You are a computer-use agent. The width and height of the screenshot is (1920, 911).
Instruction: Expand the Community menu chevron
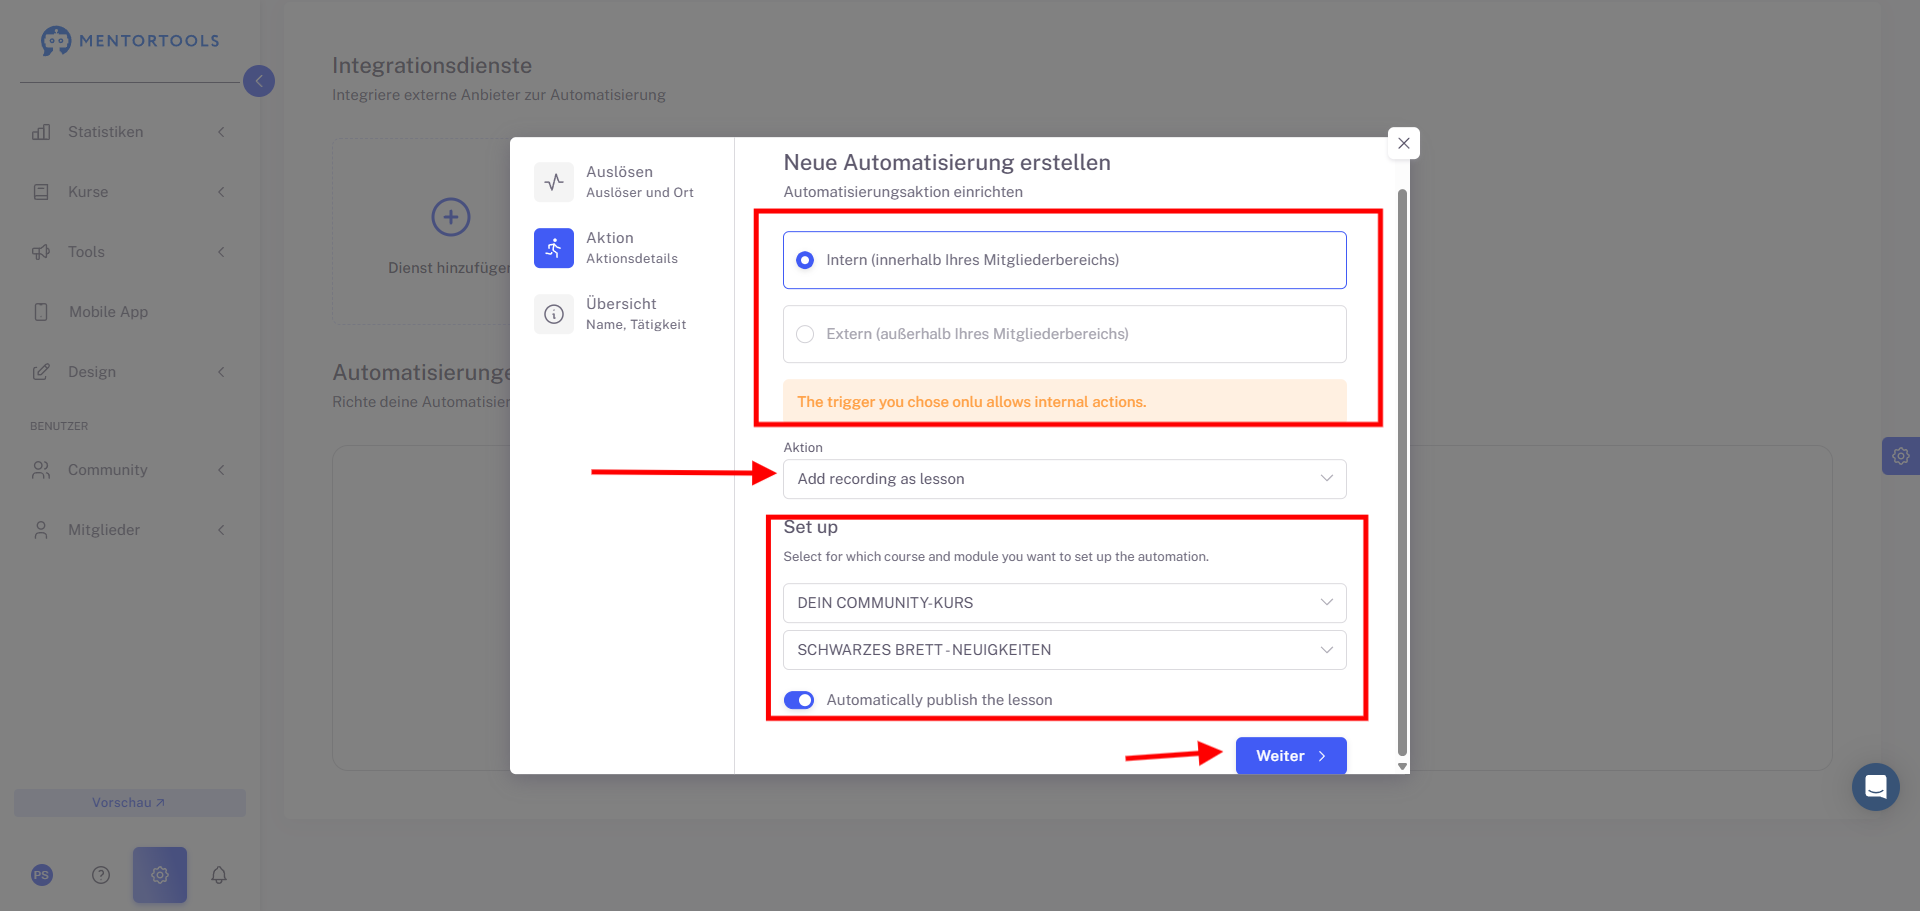[221, 470]
